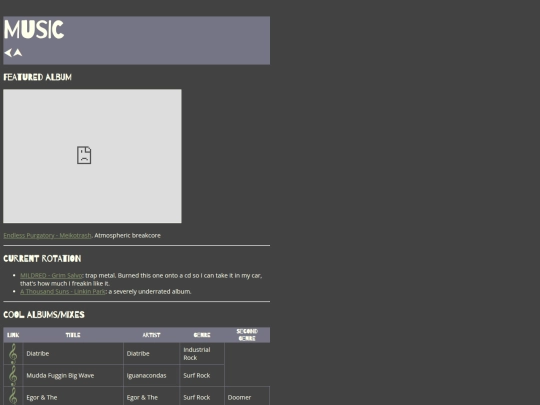Viewport: 540px width, 405px height.
Task: Select the Mudda Fuggin Big Wave title cell
Action: pyautogui.click(x=73, y=375)
